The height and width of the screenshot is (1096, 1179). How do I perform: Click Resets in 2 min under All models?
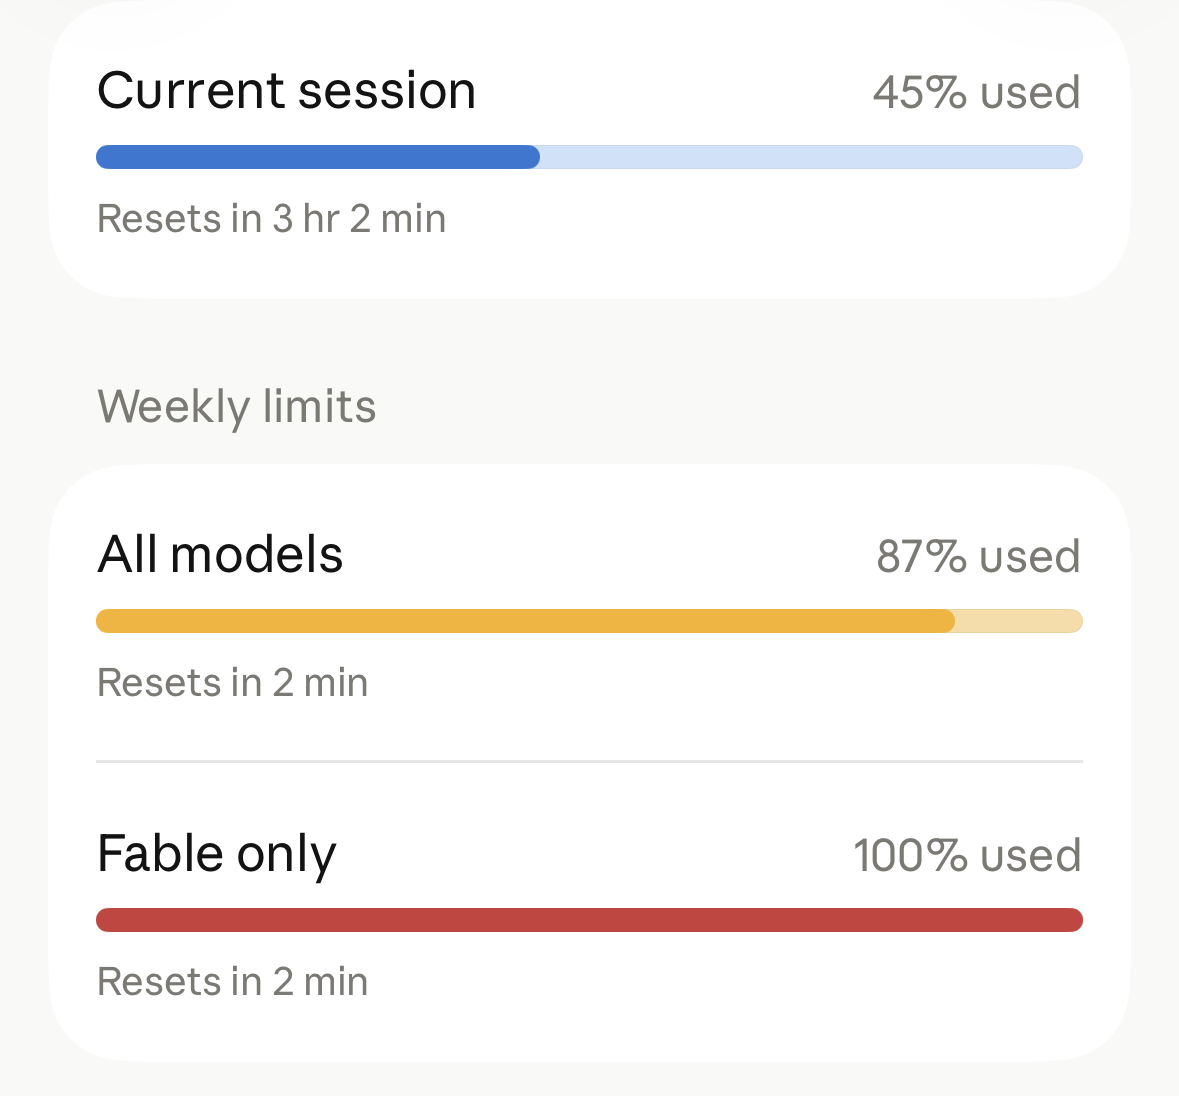[232, 683]
